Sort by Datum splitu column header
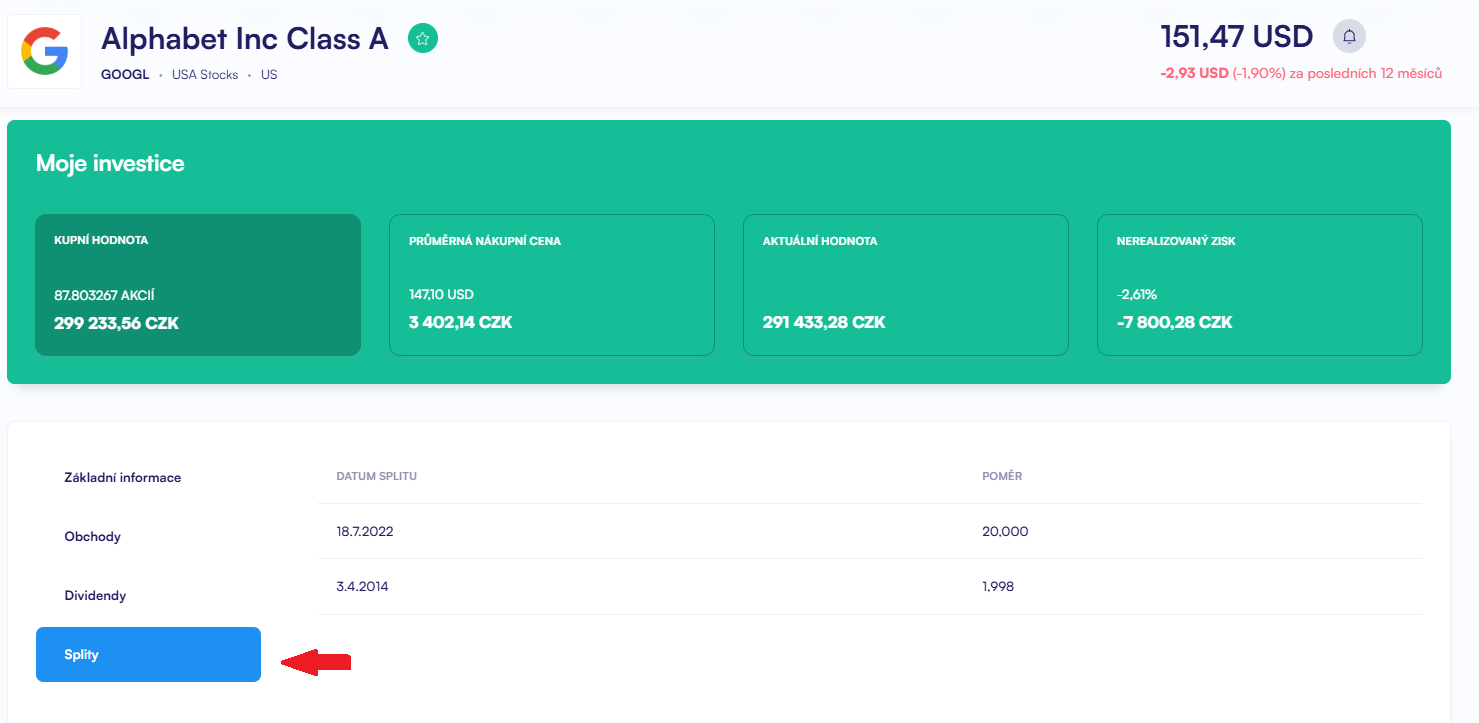This screenshot has height=723, width=1479. pyautogui.click(x=377, y=476)
